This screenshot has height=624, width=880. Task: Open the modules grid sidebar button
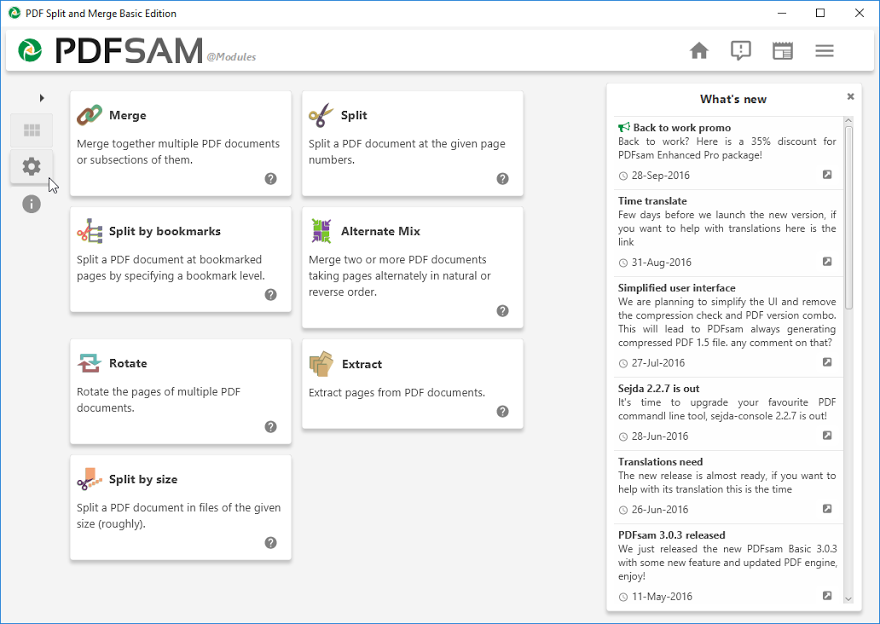click(31, 130)
